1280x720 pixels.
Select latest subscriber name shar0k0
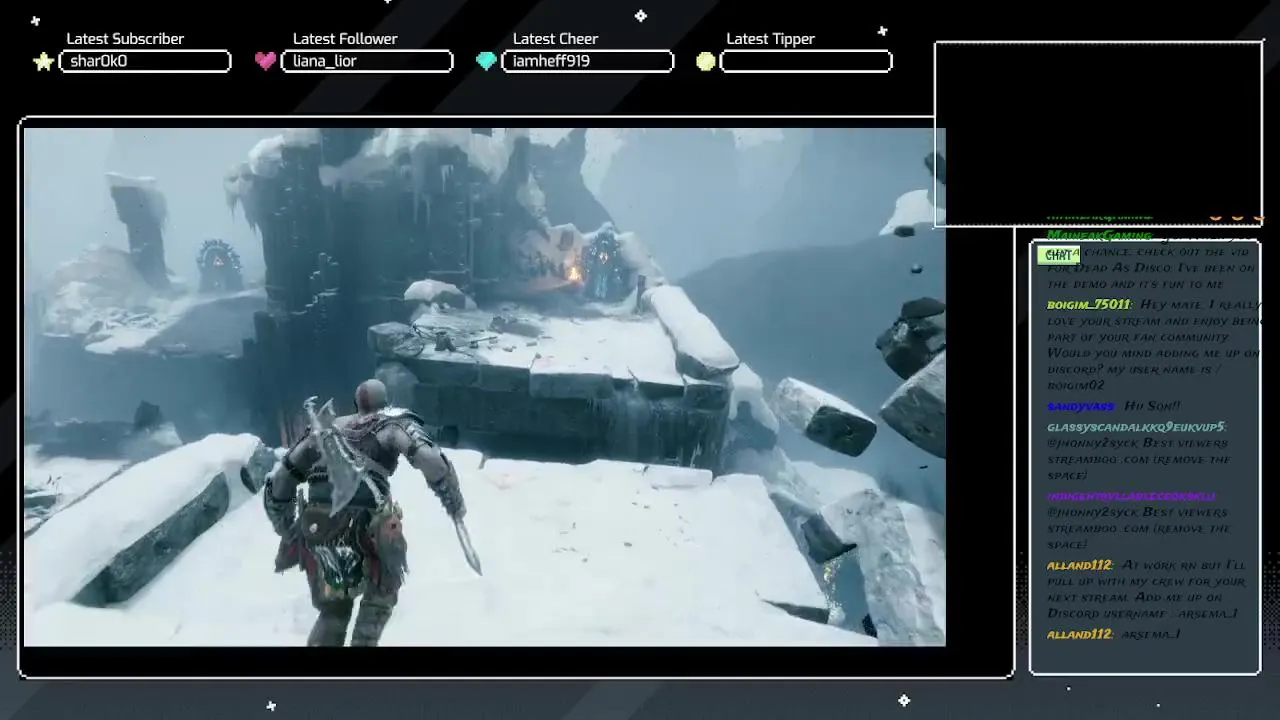point(99,61)
